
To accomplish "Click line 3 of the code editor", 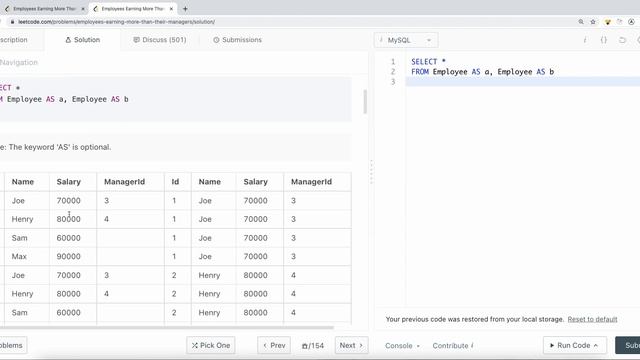I will (522, 82).
